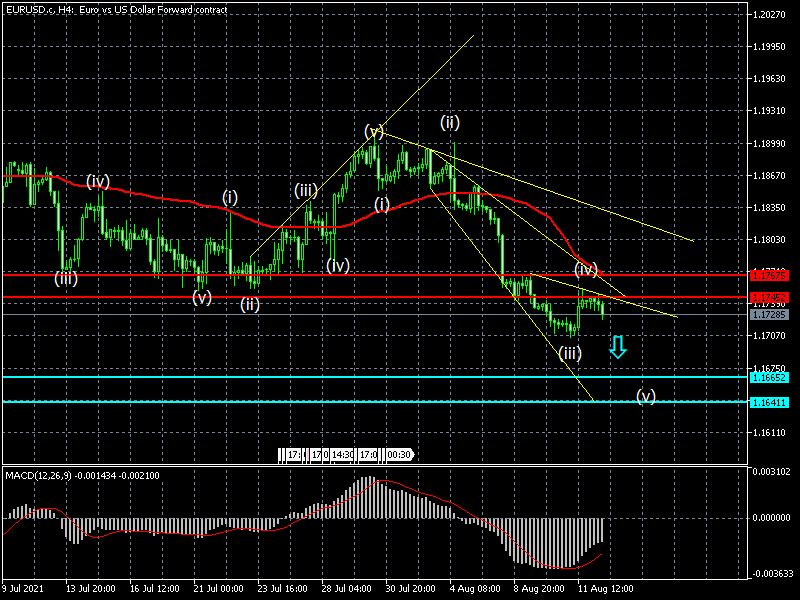Select the (v) wave label at the July high

tap(374, 131)
